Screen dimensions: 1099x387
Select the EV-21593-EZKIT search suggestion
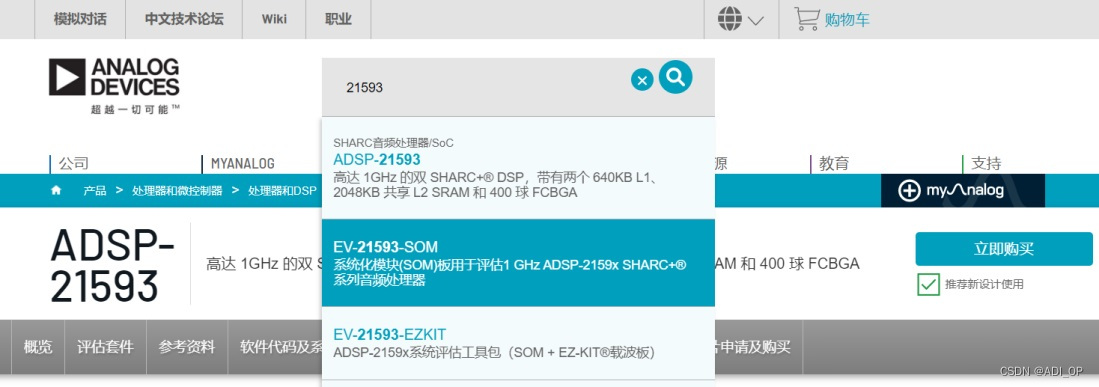pyautogui.click(x=518, y=343)
